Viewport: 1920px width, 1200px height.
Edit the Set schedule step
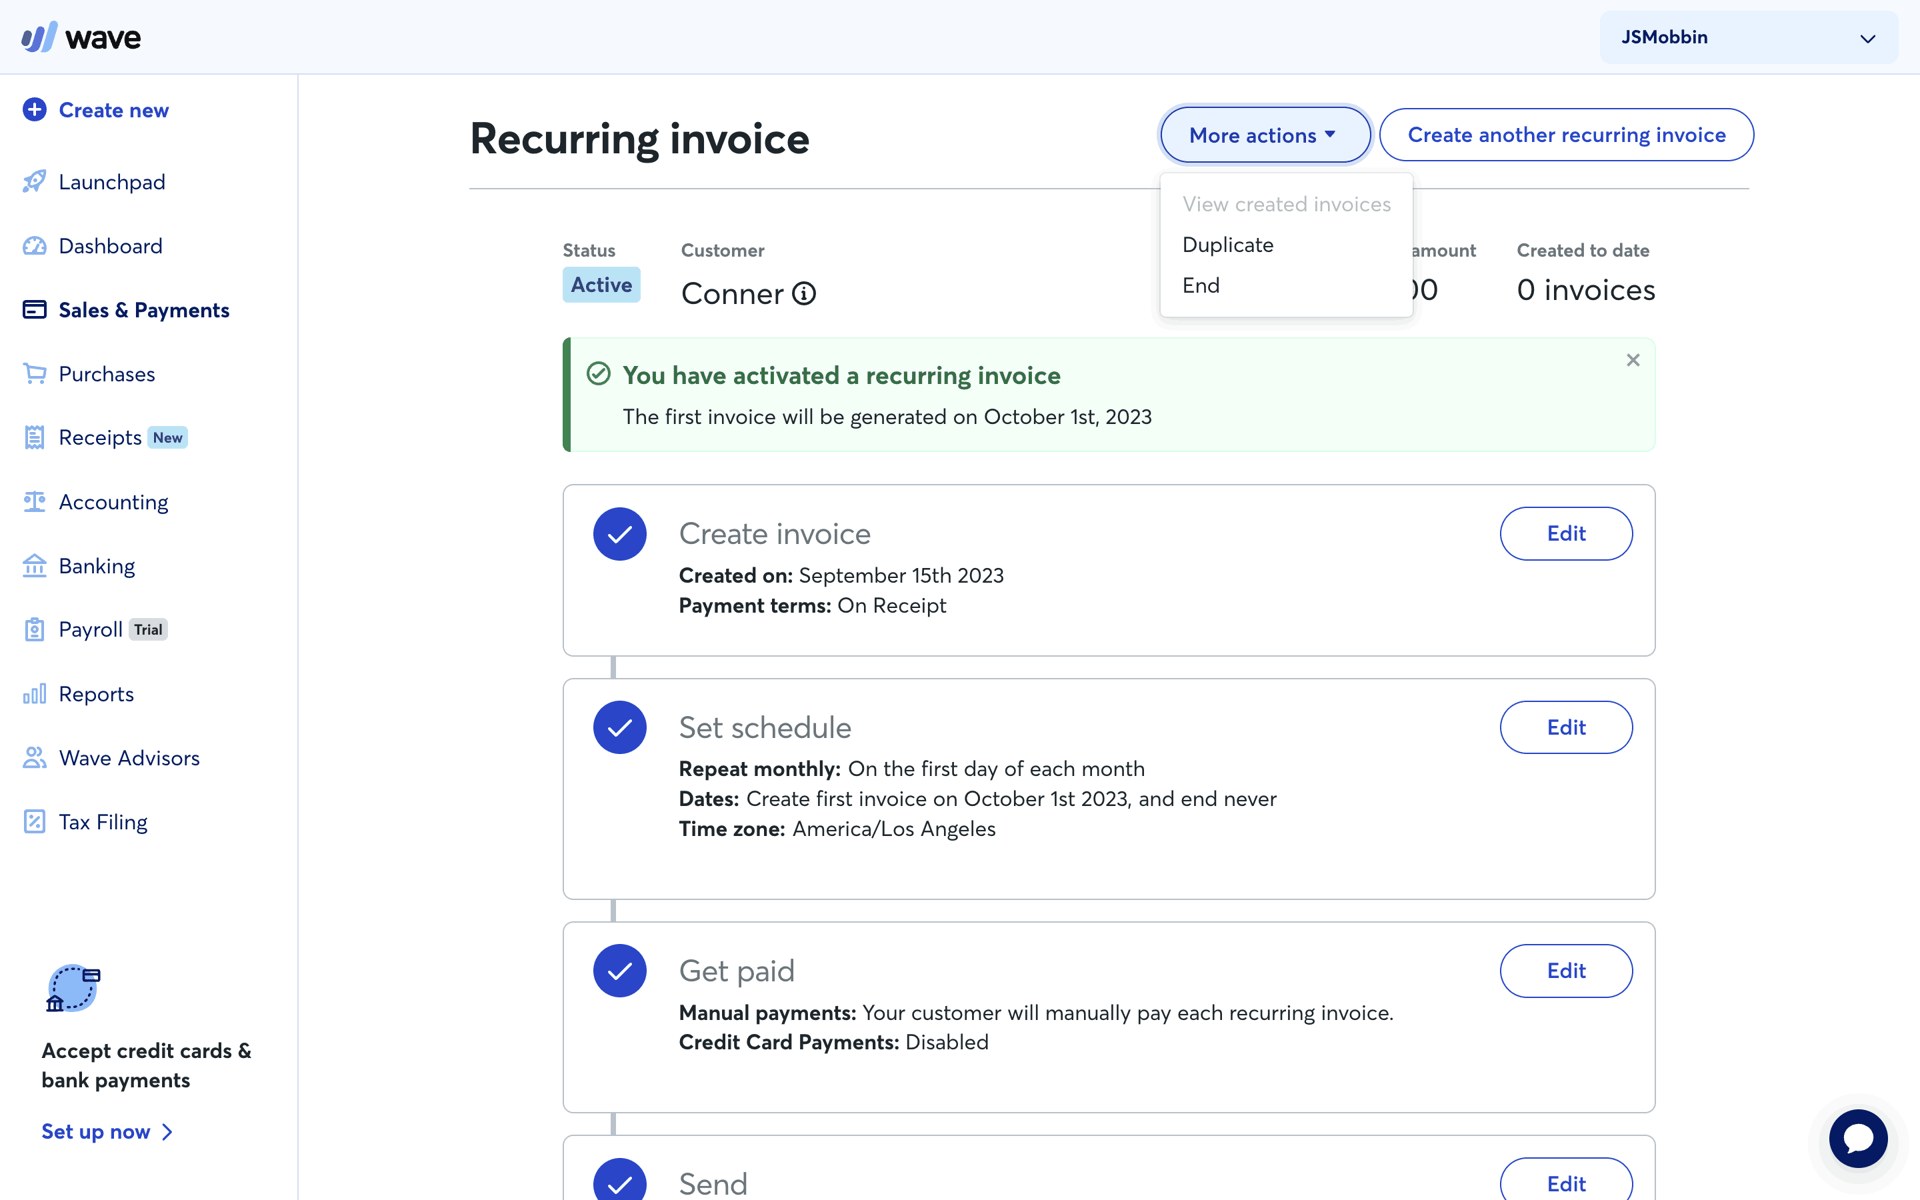(1566, 727)
